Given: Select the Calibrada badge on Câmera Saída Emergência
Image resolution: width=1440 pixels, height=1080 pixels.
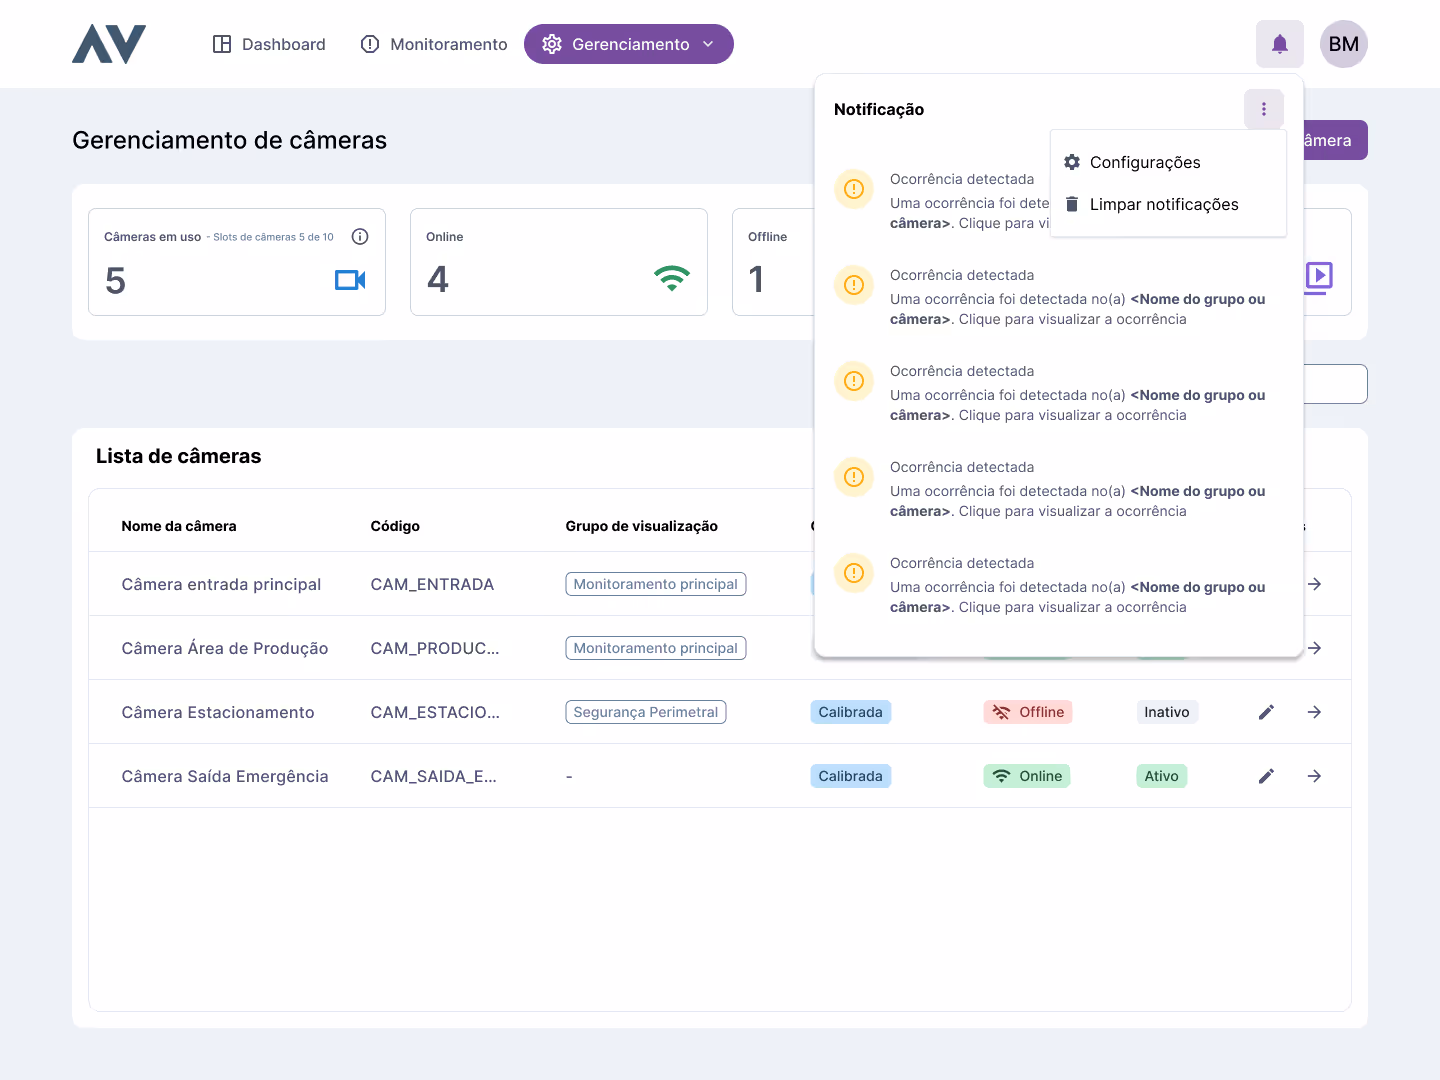Looking at the screenshot, I should point(850,775).
